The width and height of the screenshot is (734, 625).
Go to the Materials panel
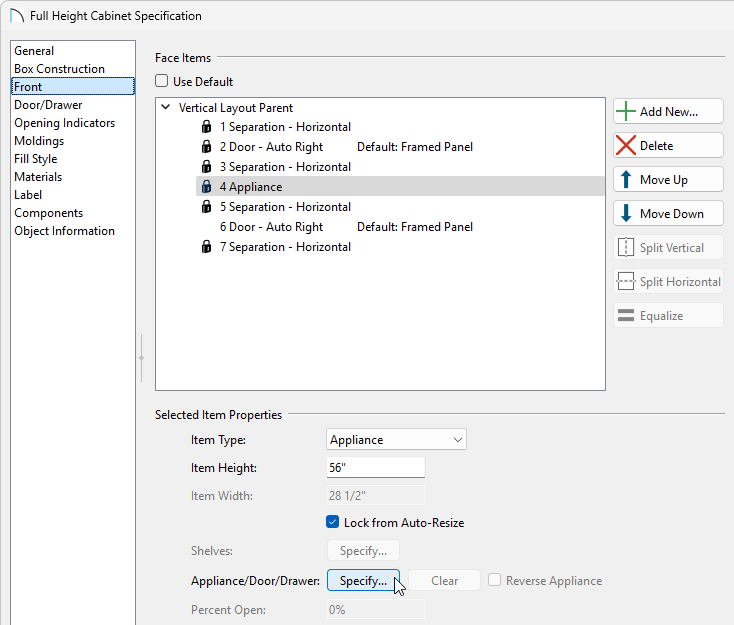pyautogui.click(x=38, y=177)
